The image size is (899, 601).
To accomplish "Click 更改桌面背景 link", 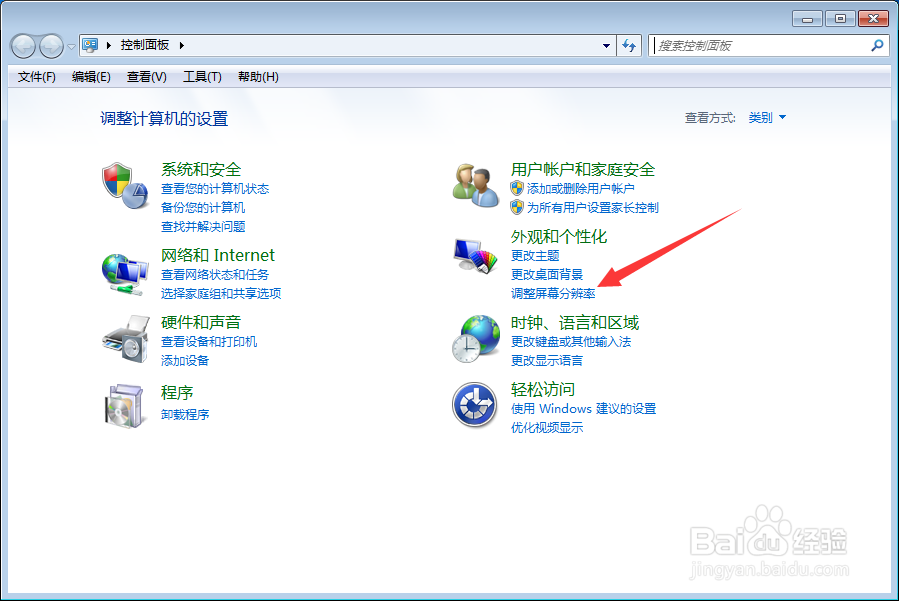I will (547, 275).
